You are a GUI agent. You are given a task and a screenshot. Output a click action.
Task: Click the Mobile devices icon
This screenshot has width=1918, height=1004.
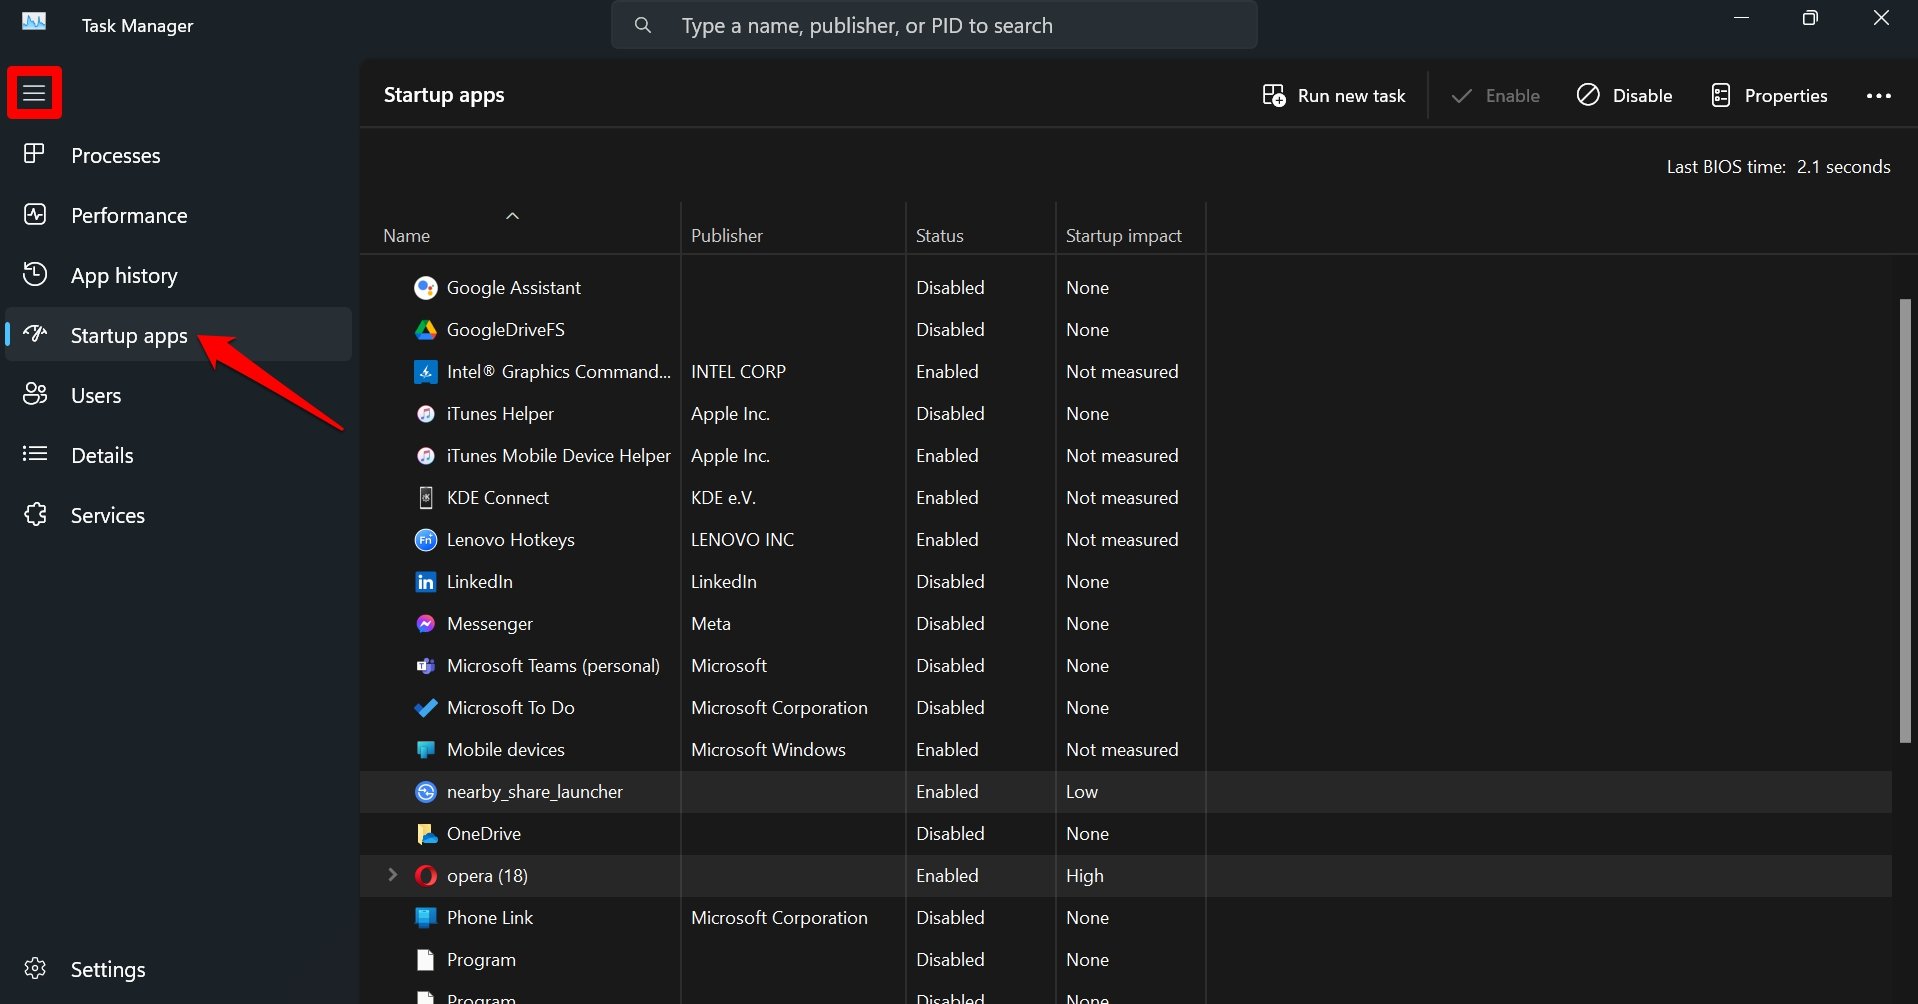[425, 750]
